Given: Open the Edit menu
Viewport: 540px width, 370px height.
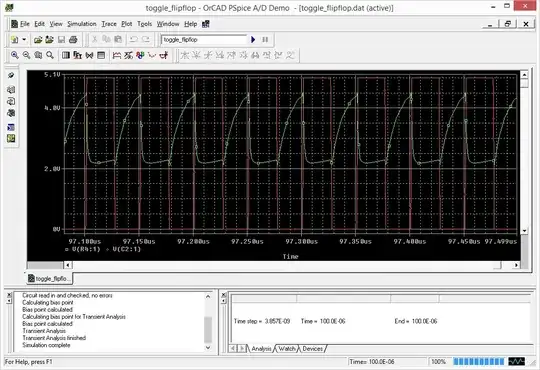Looking at the screenshot, I should click(x=39, y=24).
